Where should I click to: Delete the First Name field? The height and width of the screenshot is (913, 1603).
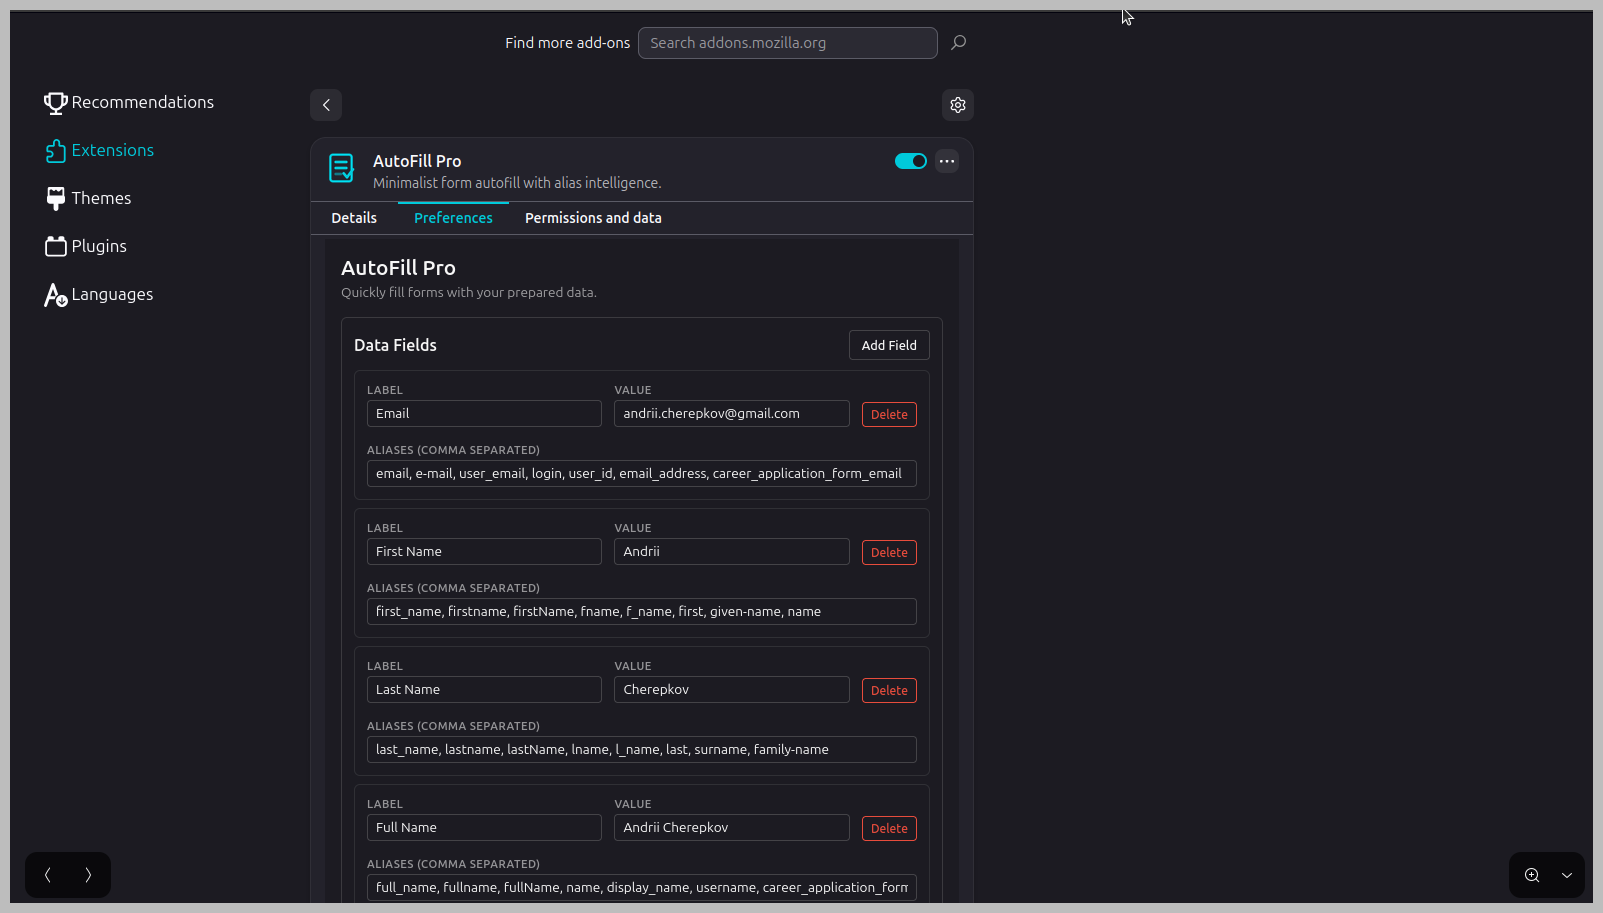point(889,552)
